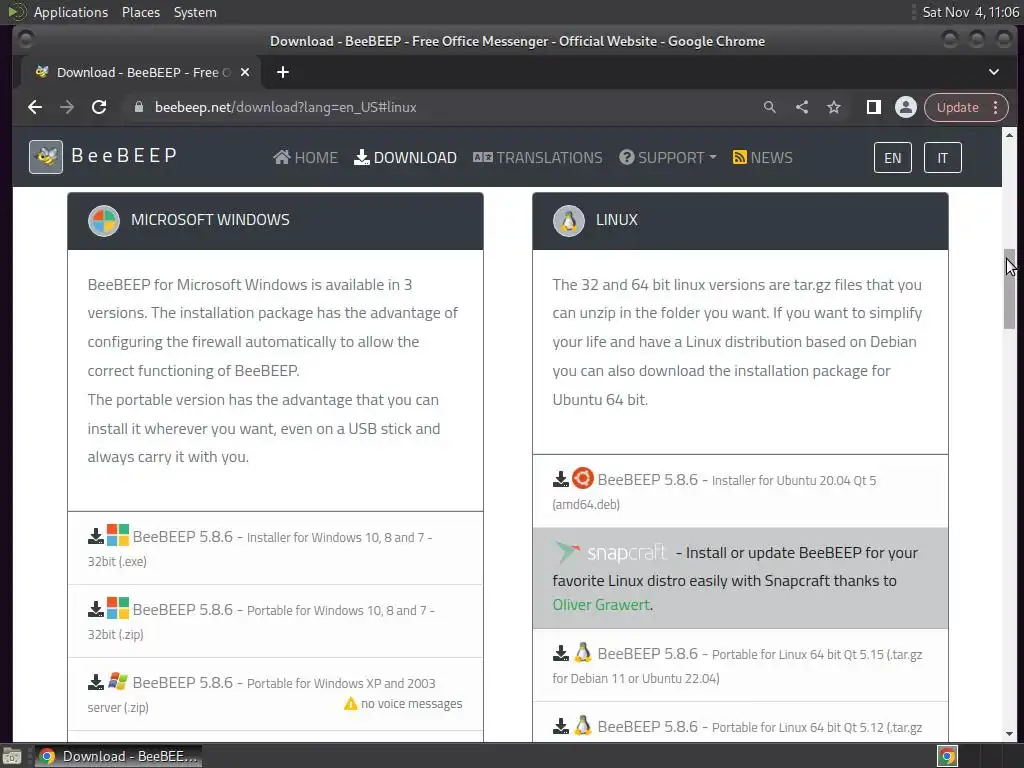Download Portable Linux 64 bit Qt 5.15
Viewport: 1024px width, 768px height.
(740, 665)
